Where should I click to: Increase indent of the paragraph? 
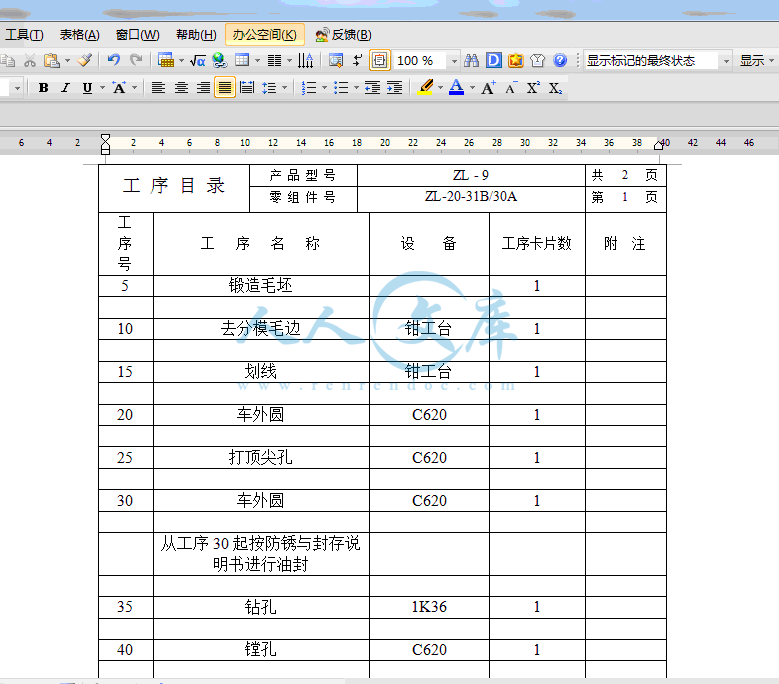coord(394,88)
